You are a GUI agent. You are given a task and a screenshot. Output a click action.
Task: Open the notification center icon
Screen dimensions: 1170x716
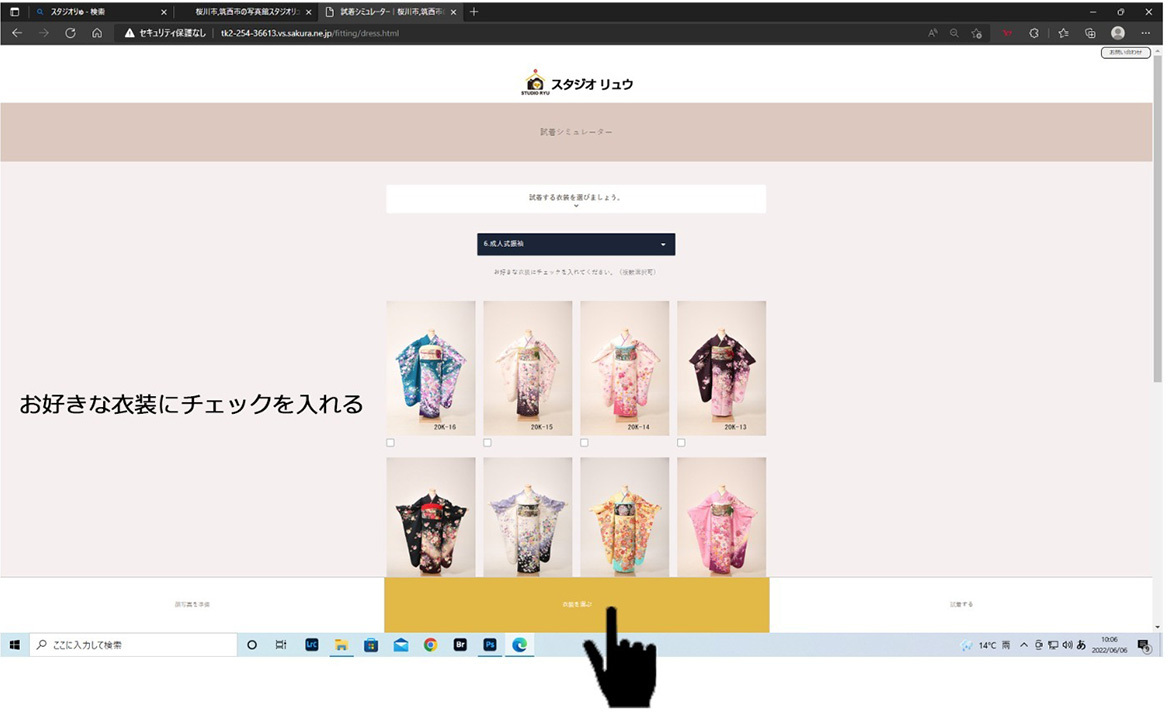click(1145, 646)
